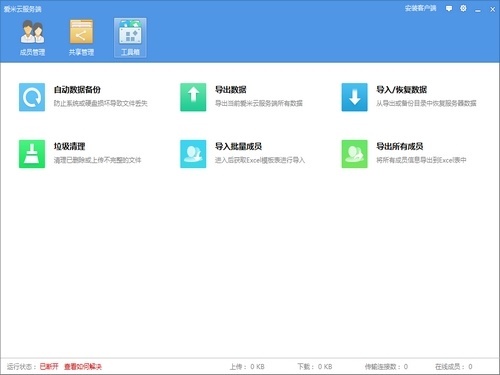Switch to the 工具箱 tab label
Image resolution: width=500 pixels, height=375 pixels.
point(130,52)
